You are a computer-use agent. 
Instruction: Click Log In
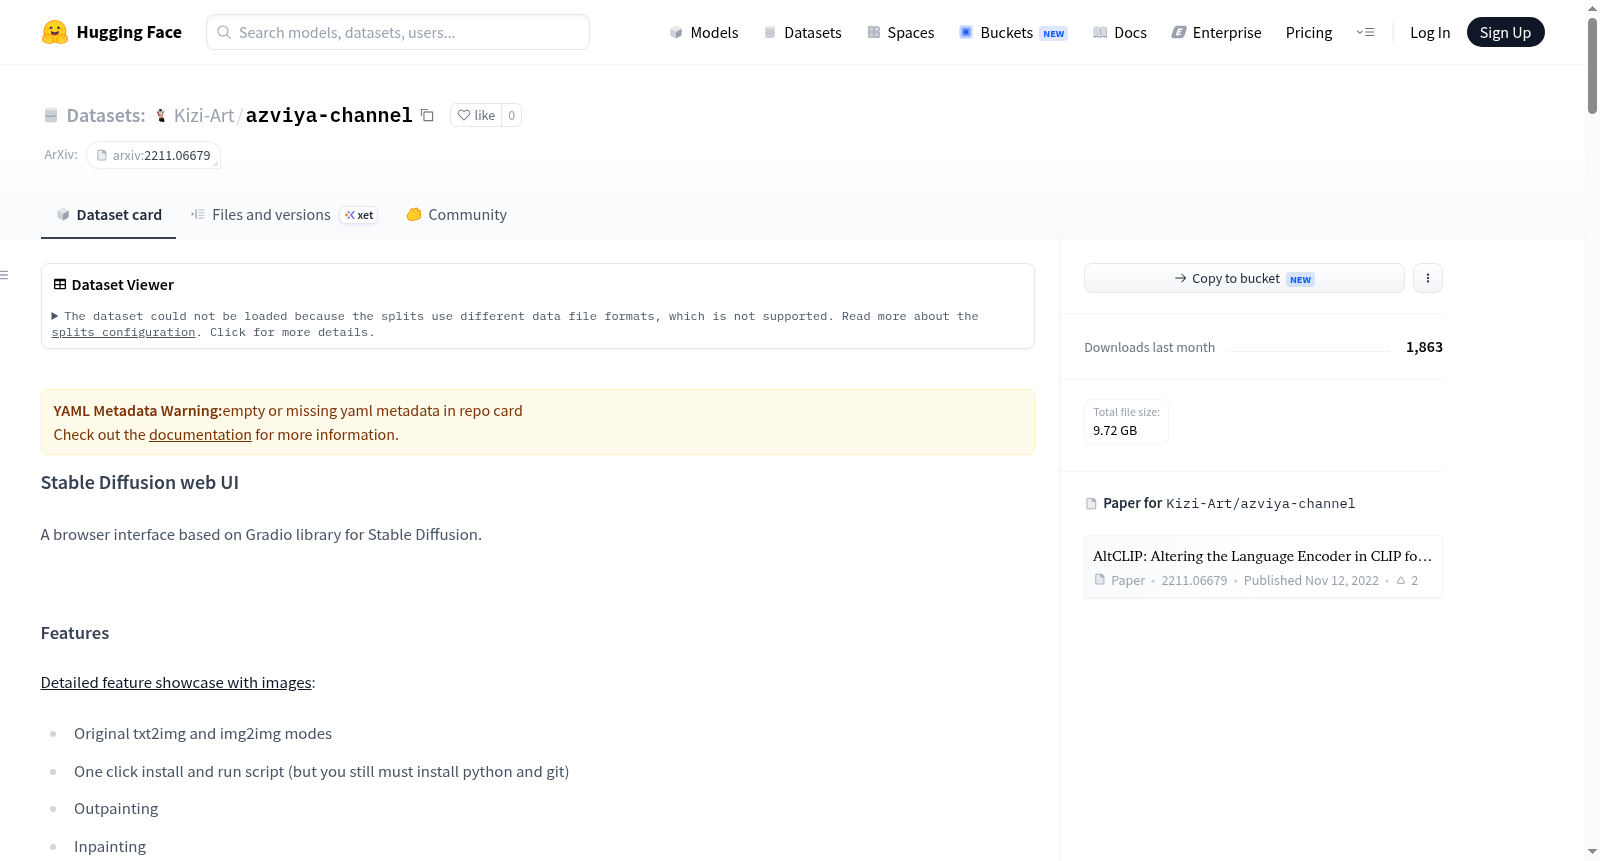tap(1430, 32)
